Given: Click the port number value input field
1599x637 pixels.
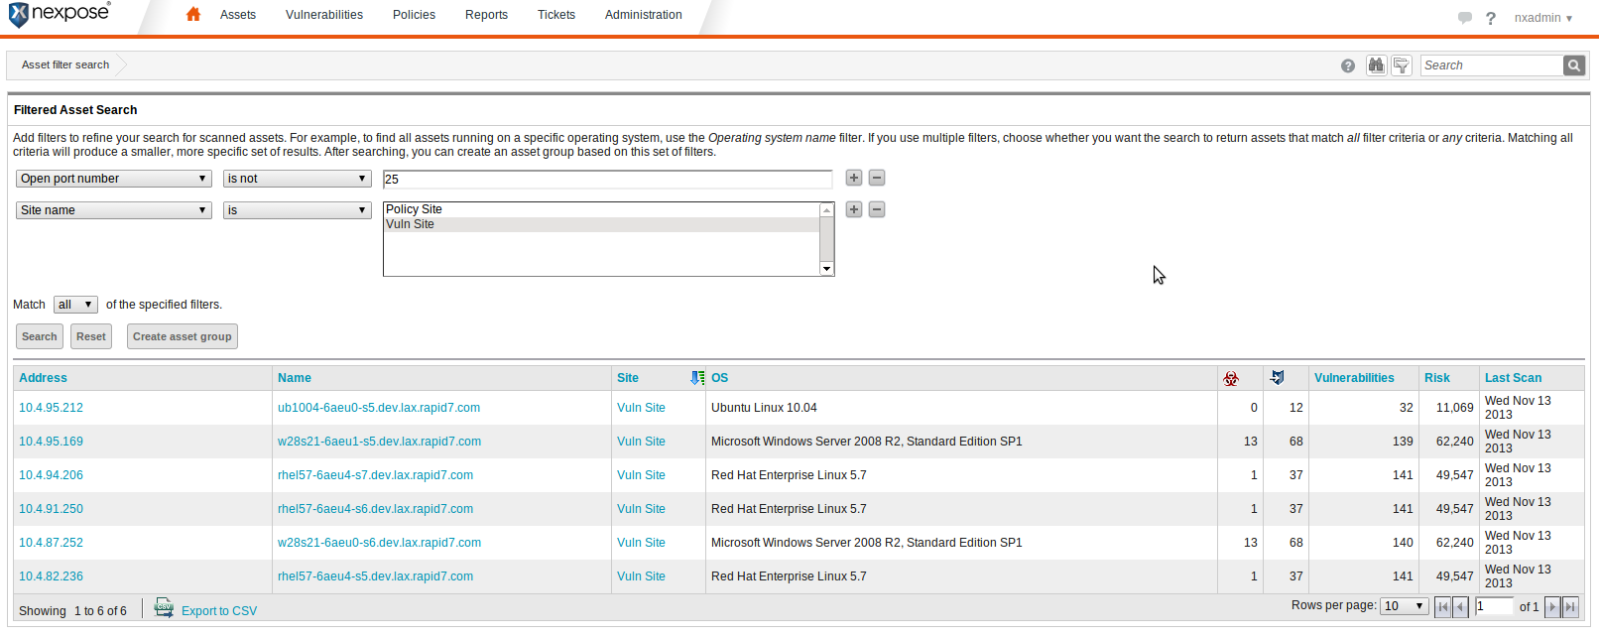Looking at the screenshot, I should (607, 179).
